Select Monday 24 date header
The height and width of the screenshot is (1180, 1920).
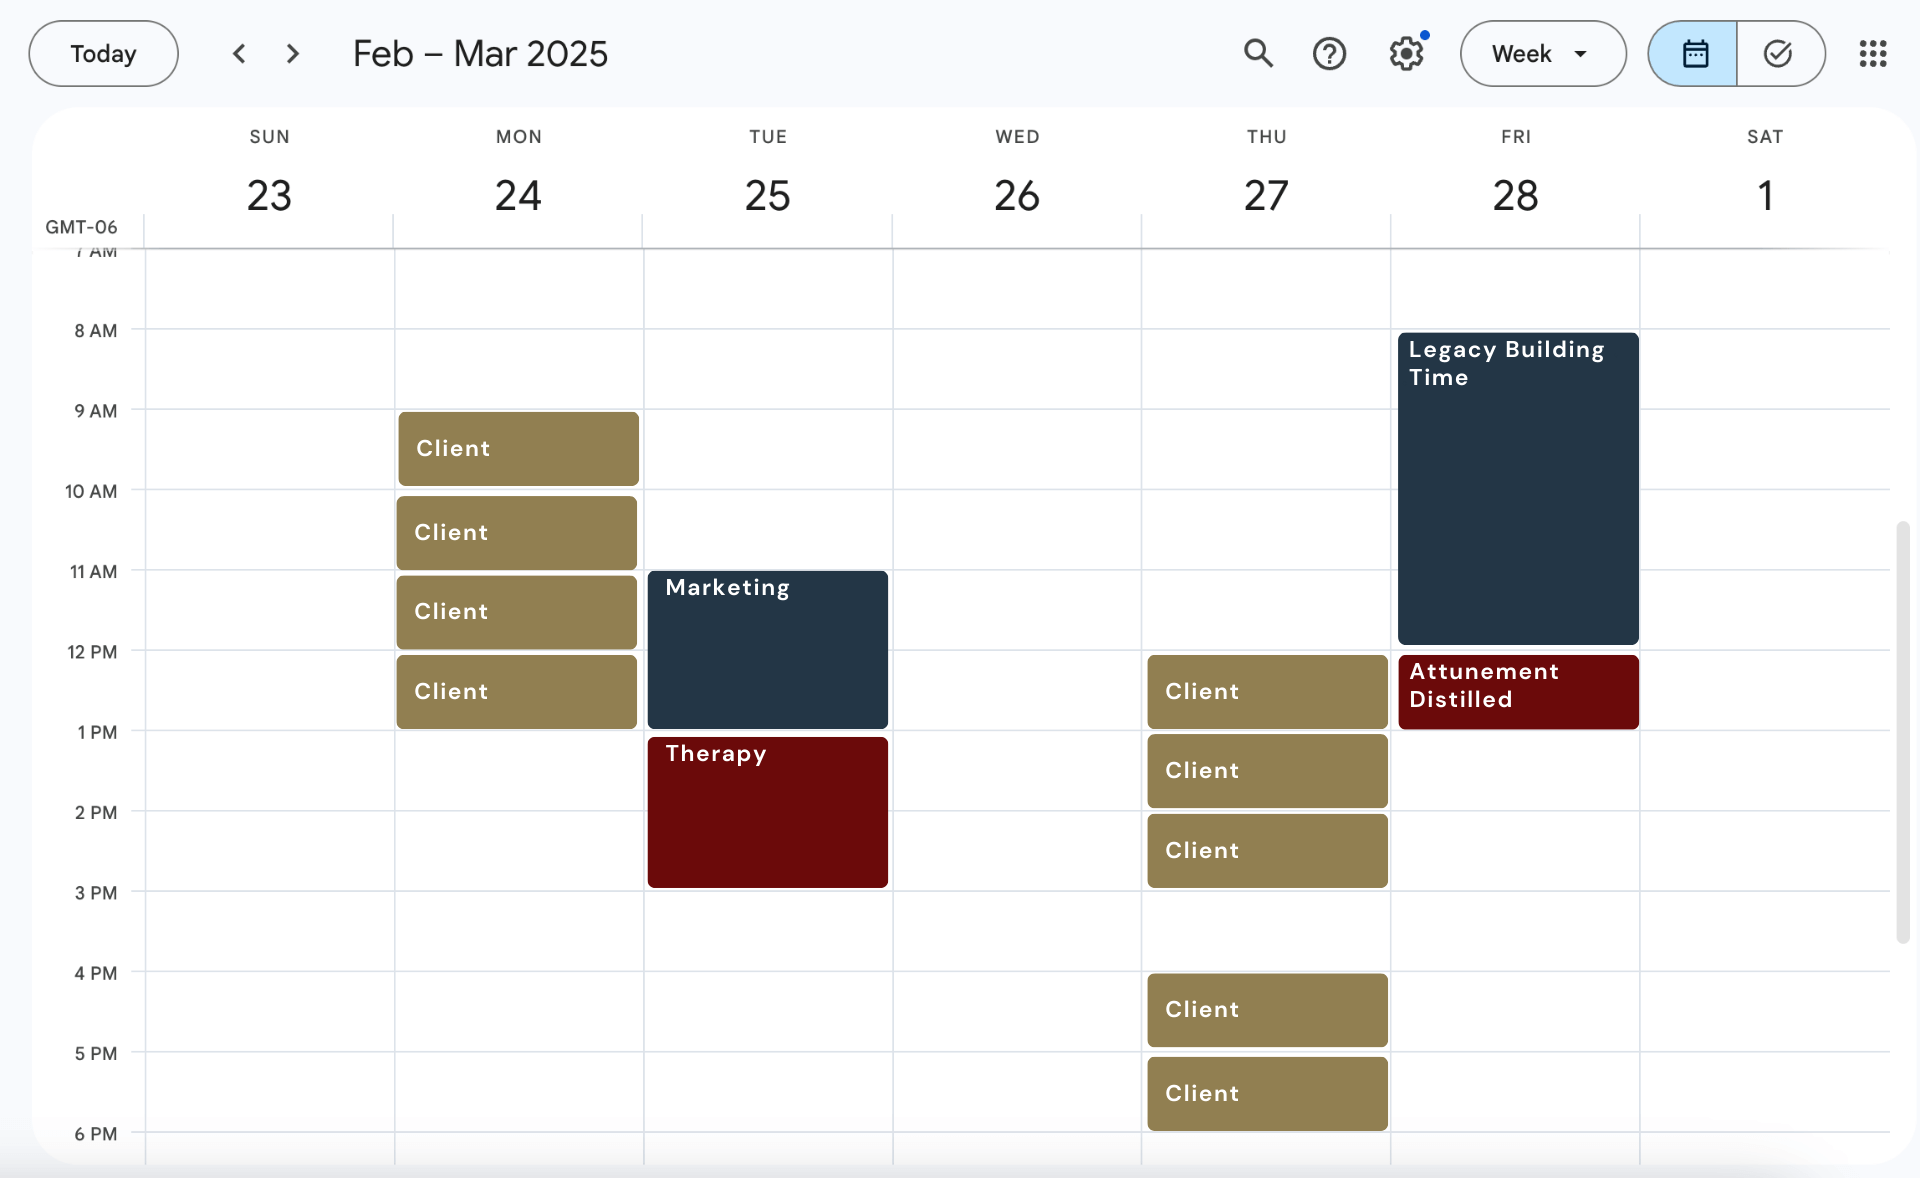(518, 195)
